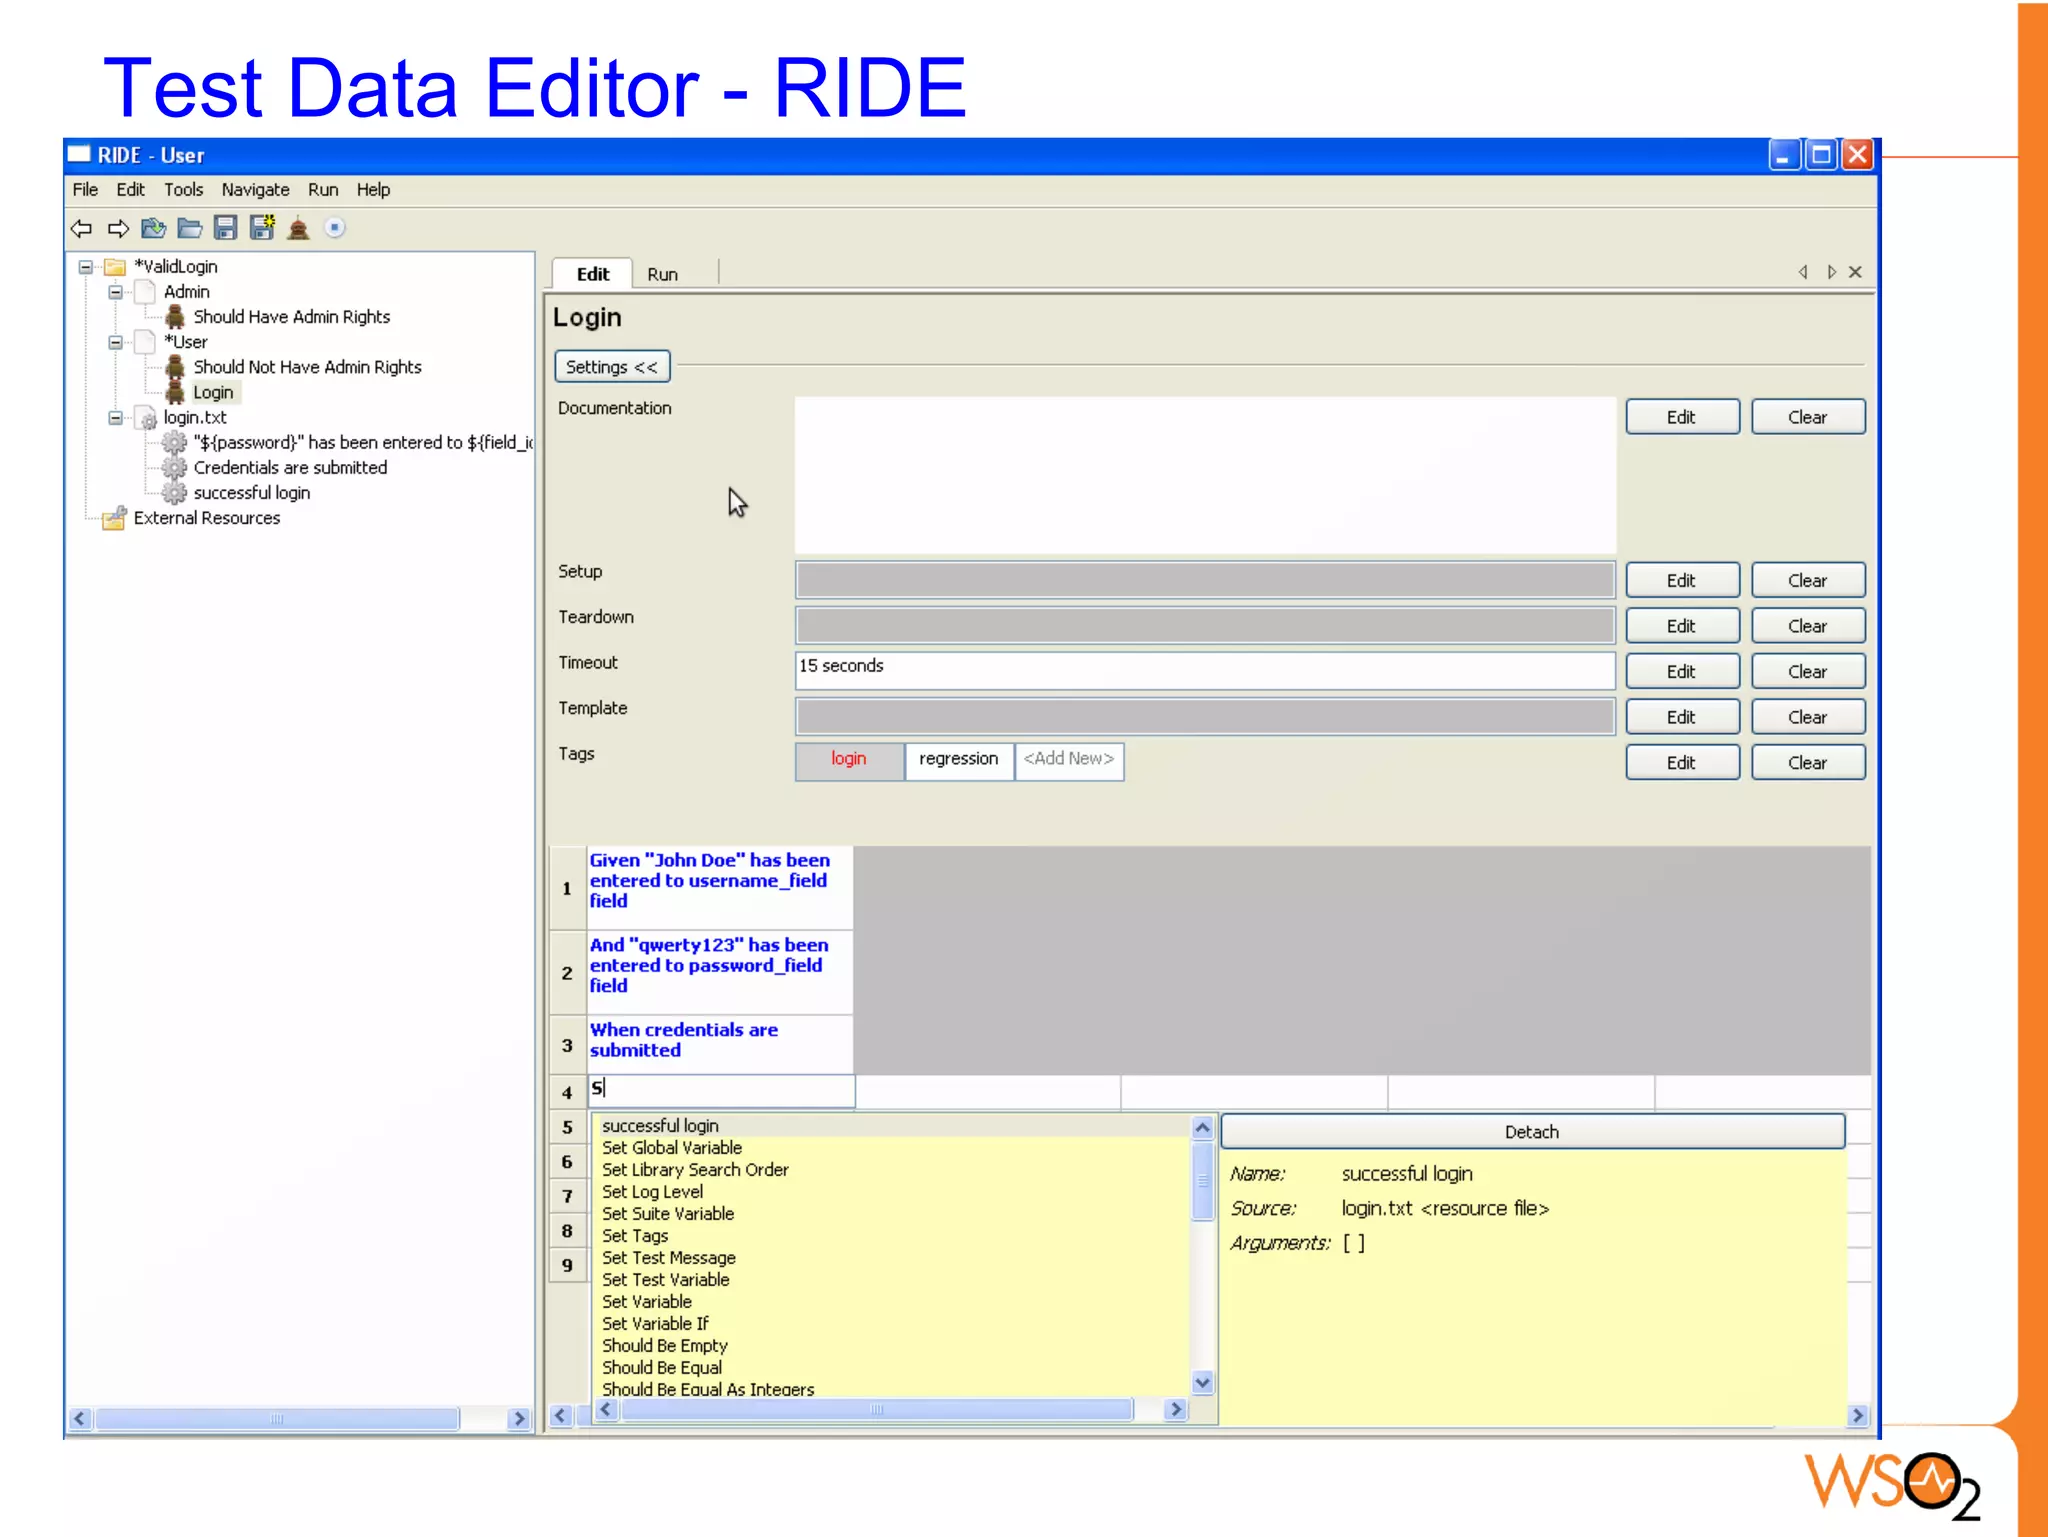Collapse the *User suite node
This screenshot has height=1537, width=2048.
(116, 342)
